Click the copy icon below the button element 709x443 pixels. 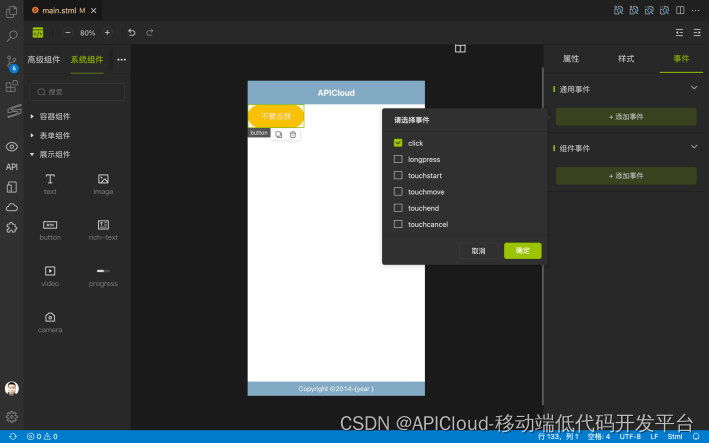click(x=279, y=135)
